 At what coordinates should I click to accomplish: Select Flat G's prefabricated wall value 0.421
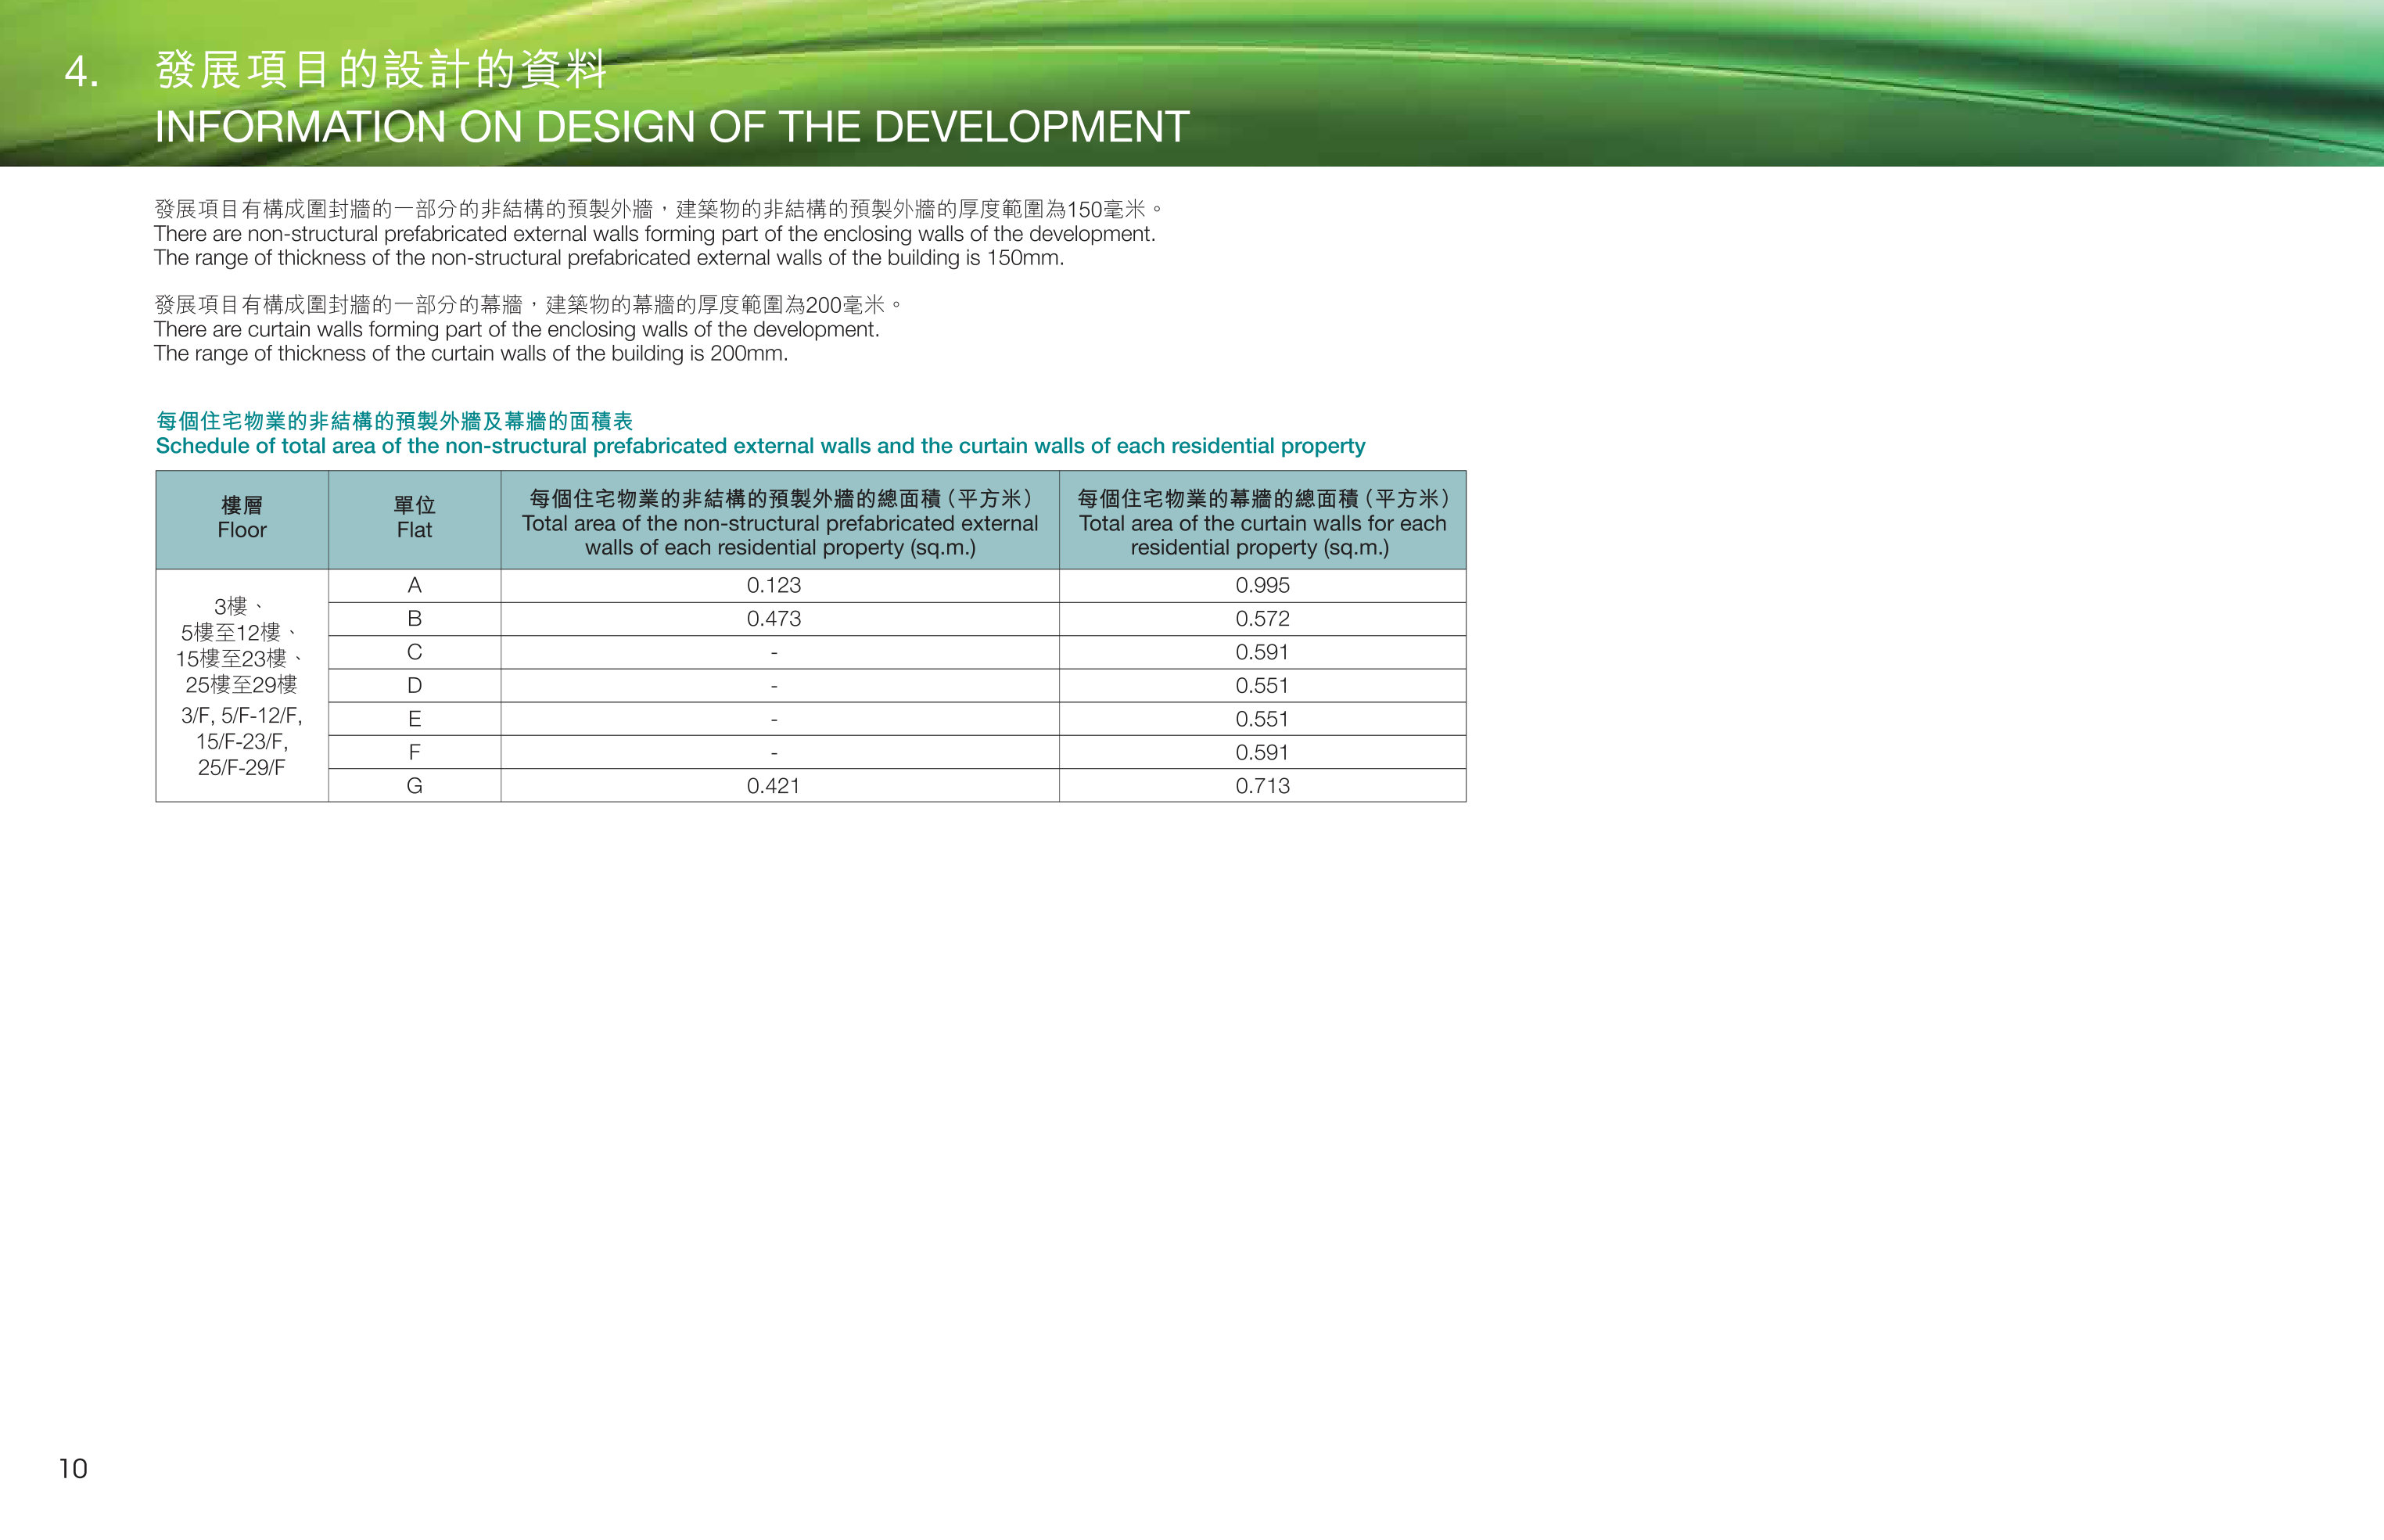click(x=774, y=786)
